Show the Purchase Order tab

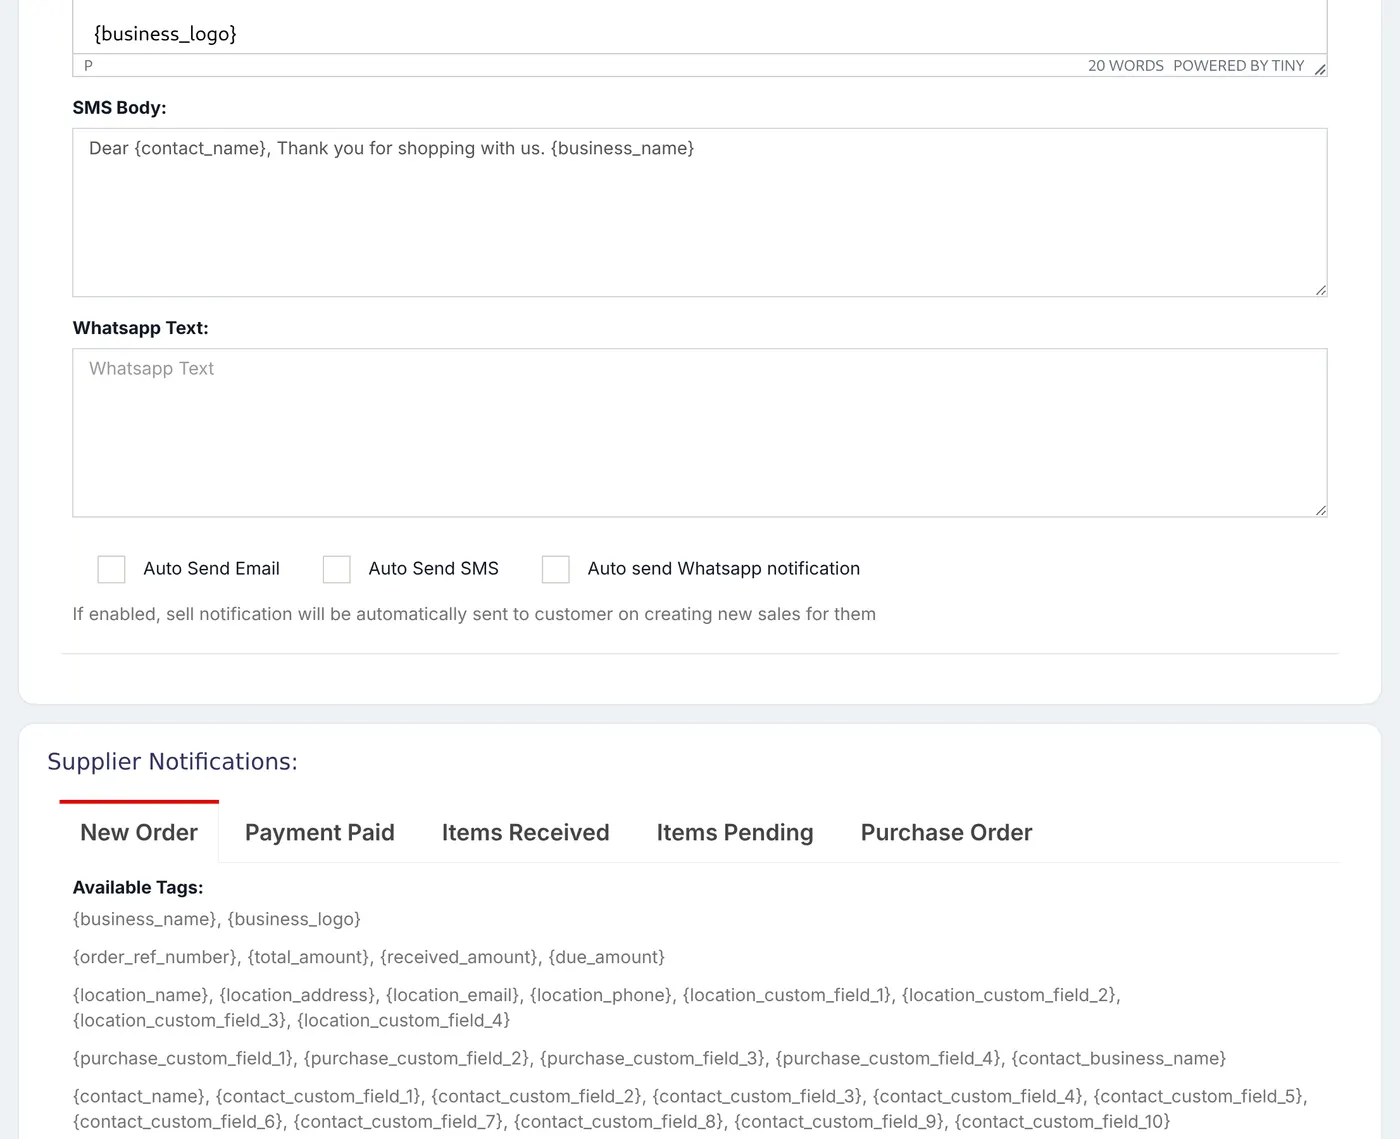coord(947,832)
